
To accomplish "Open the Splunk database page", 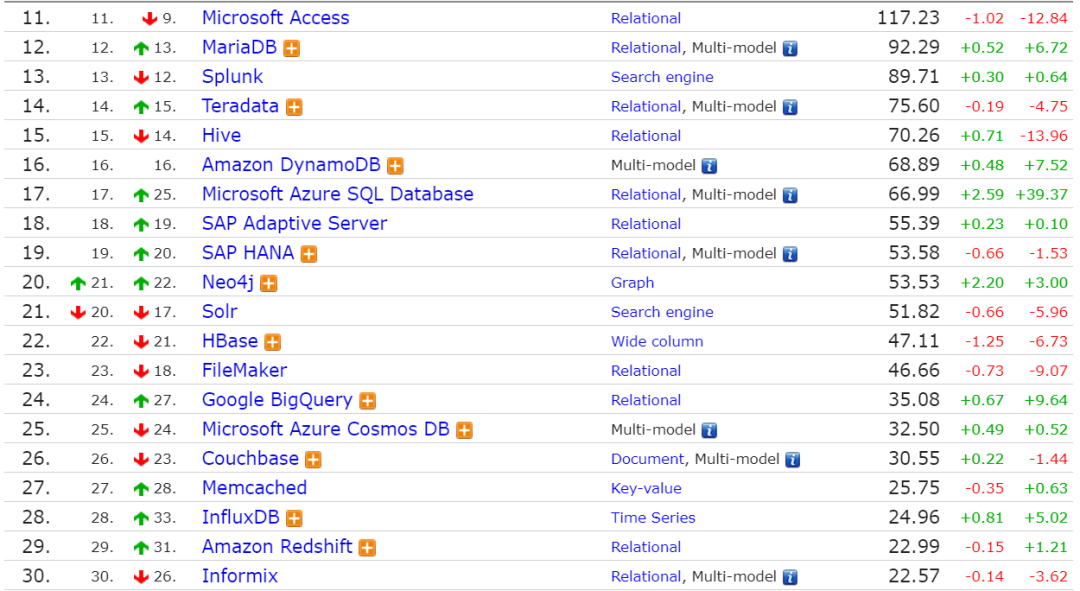I will [x=232, y=77].
